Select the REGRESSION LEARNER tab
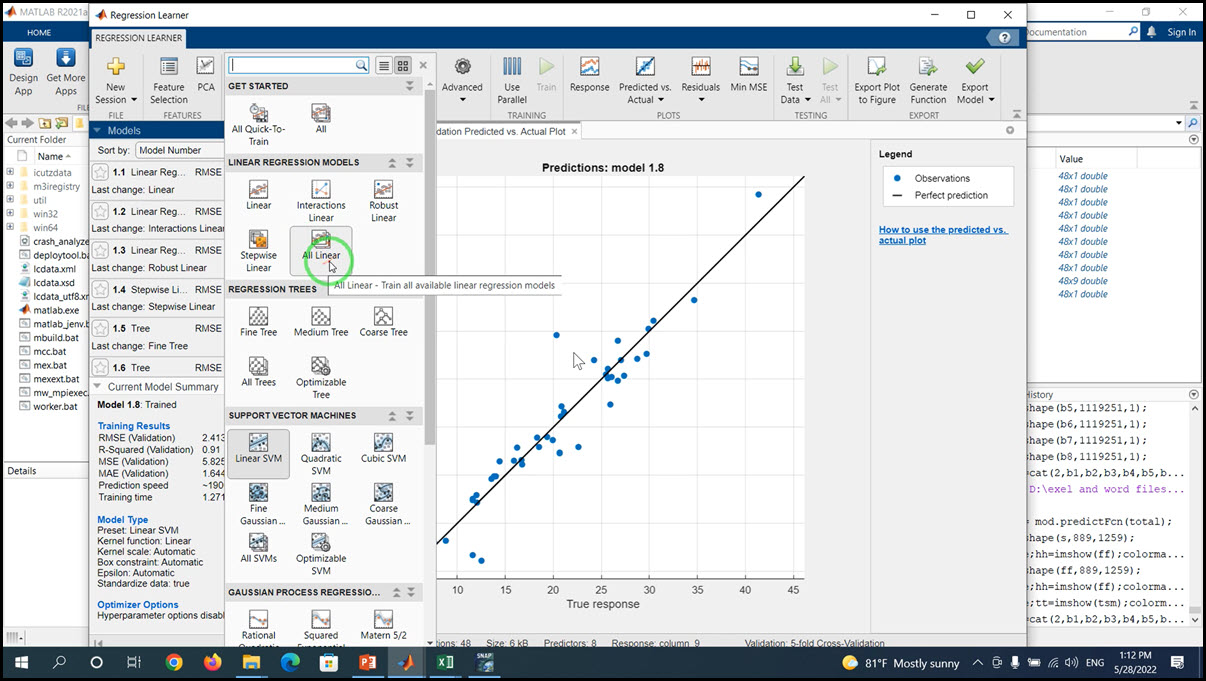This screenshot has width=1206, height=681. pyautogui.click(x=139, y=38)
